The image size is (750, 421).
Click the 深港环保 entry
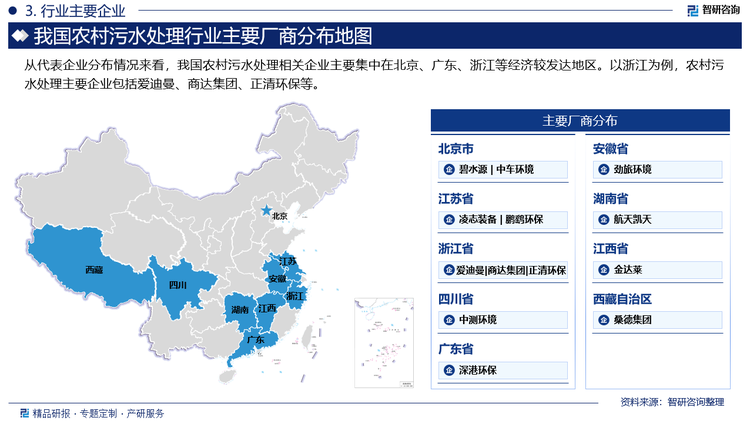503,370
